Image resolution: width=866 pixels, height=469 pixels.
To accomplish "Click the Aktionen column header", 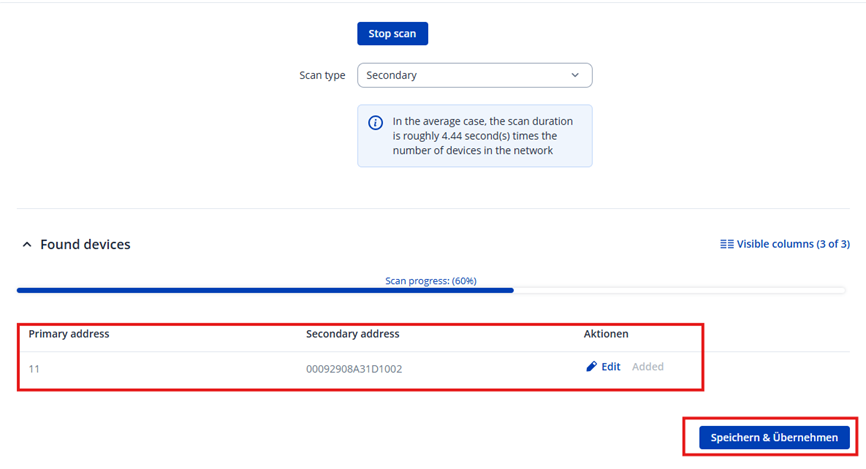I will (606, 334).
